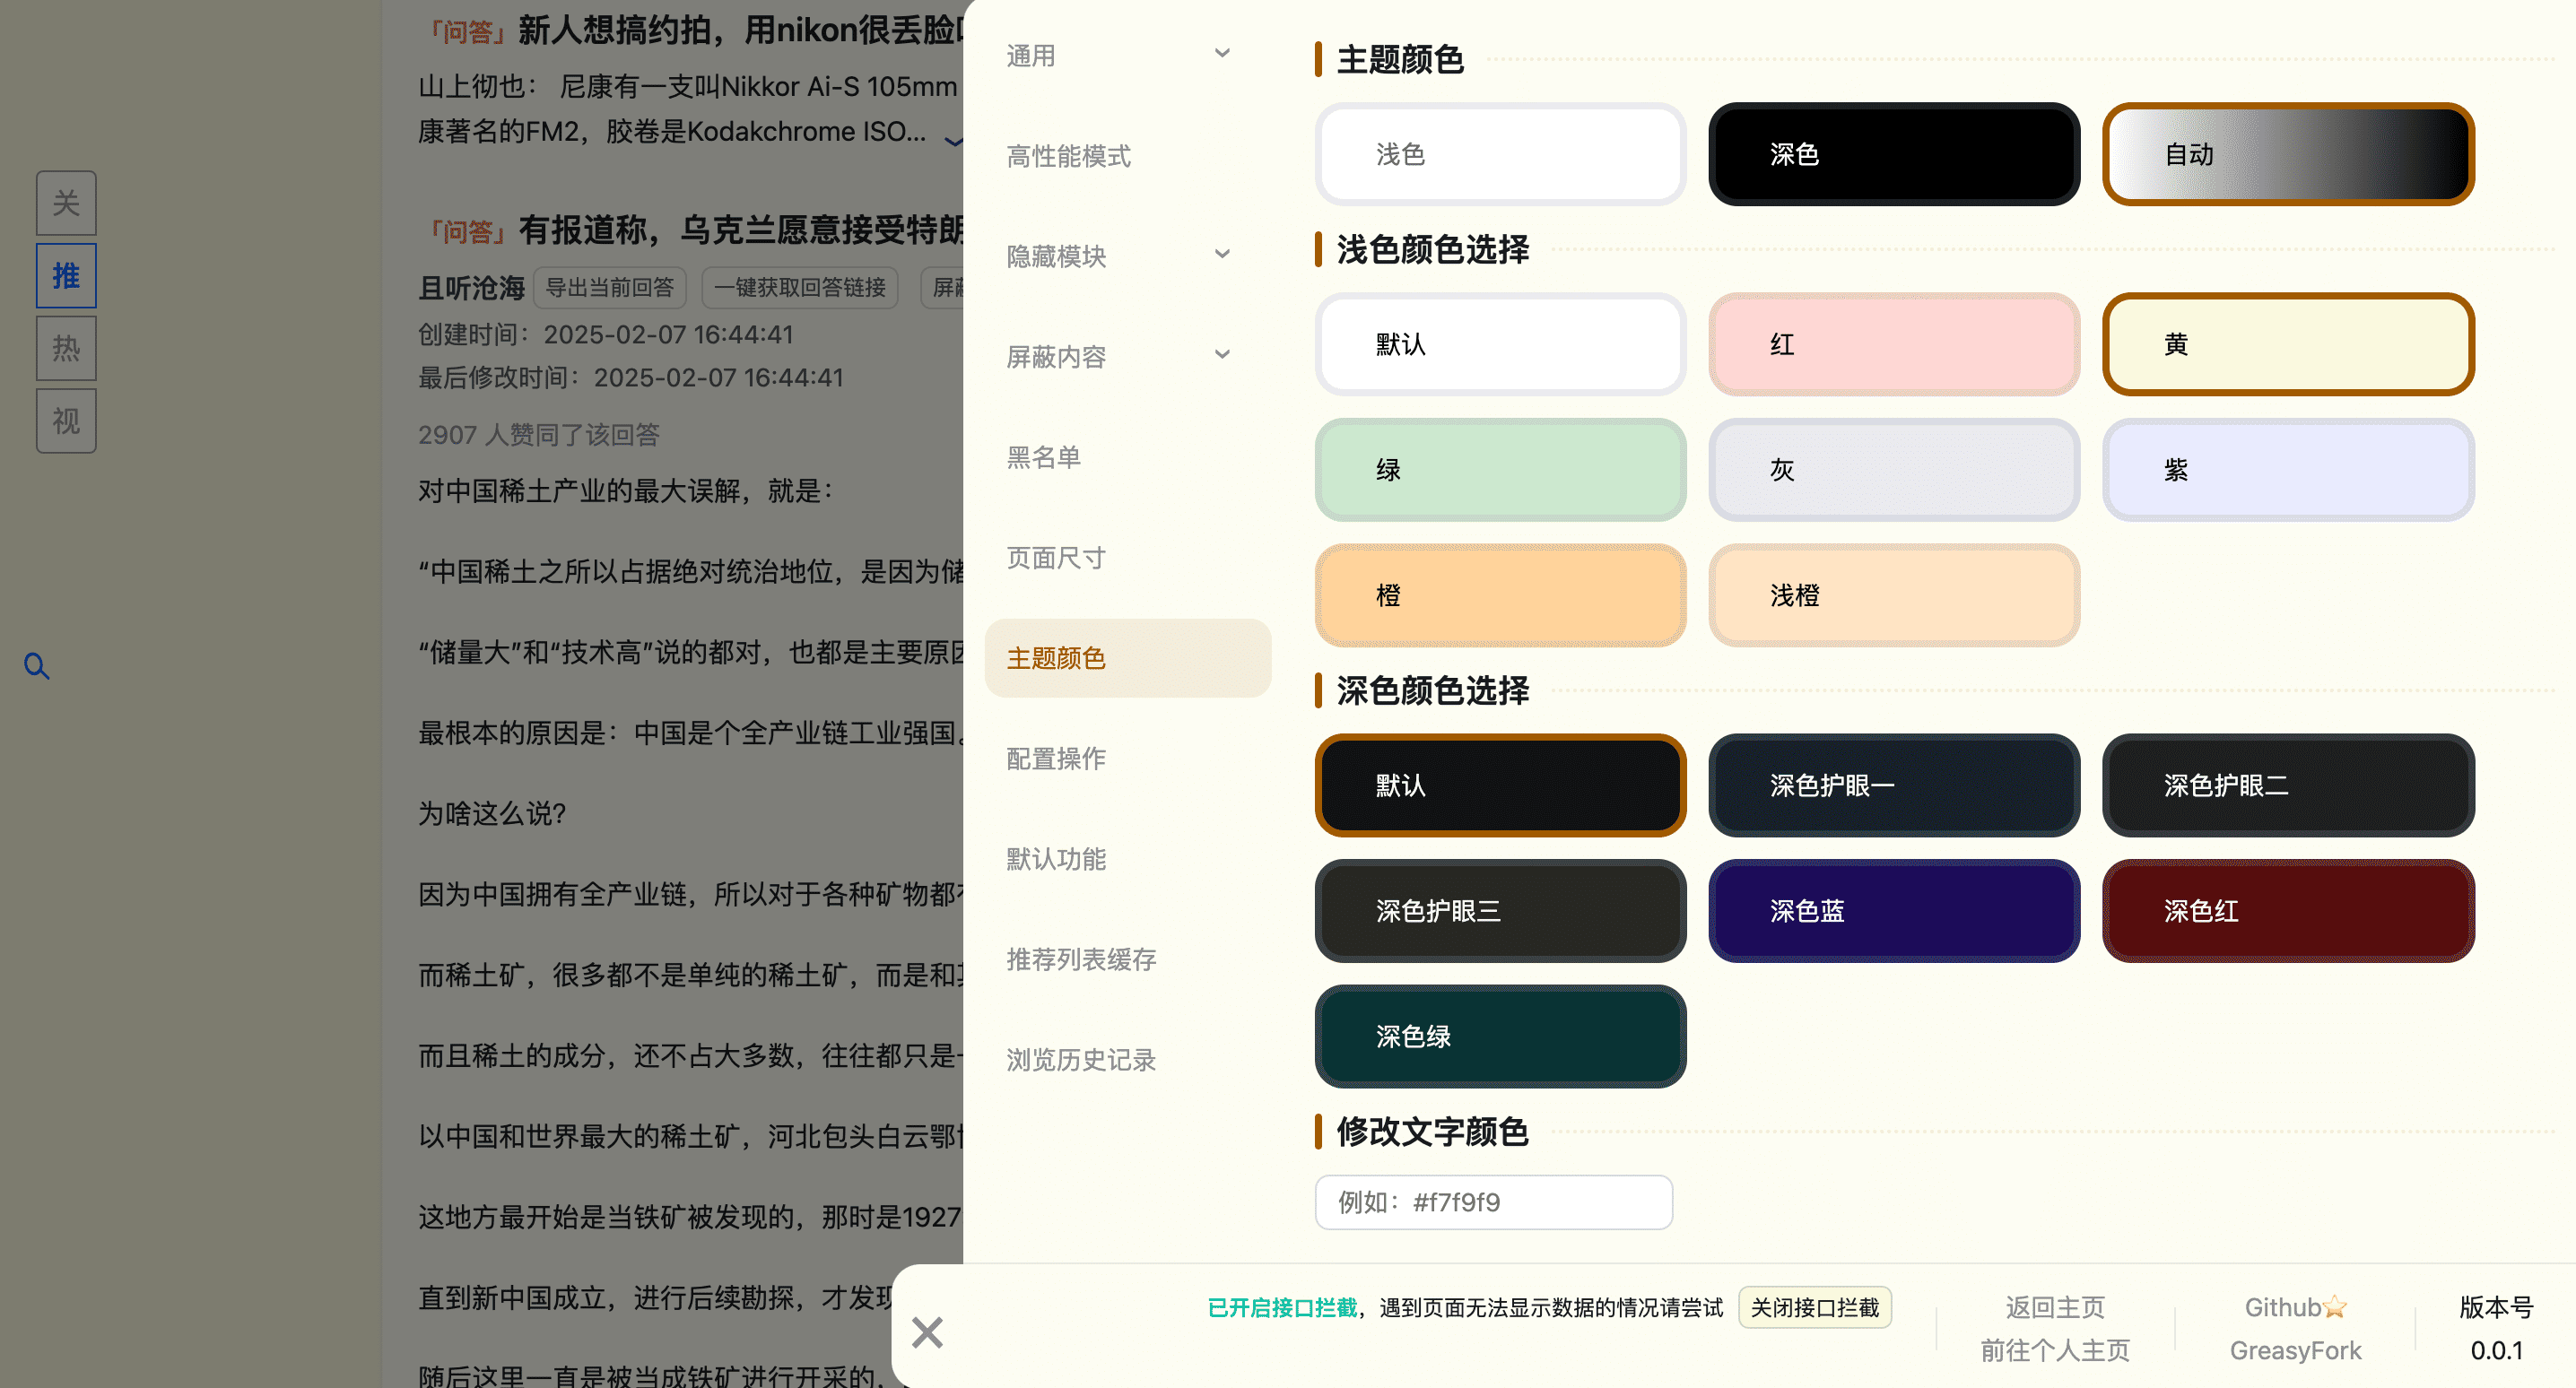2576x1388 pixels.
Task: Expand the 隐藏模块 section chevron
Action: [x=1221, y=255]
